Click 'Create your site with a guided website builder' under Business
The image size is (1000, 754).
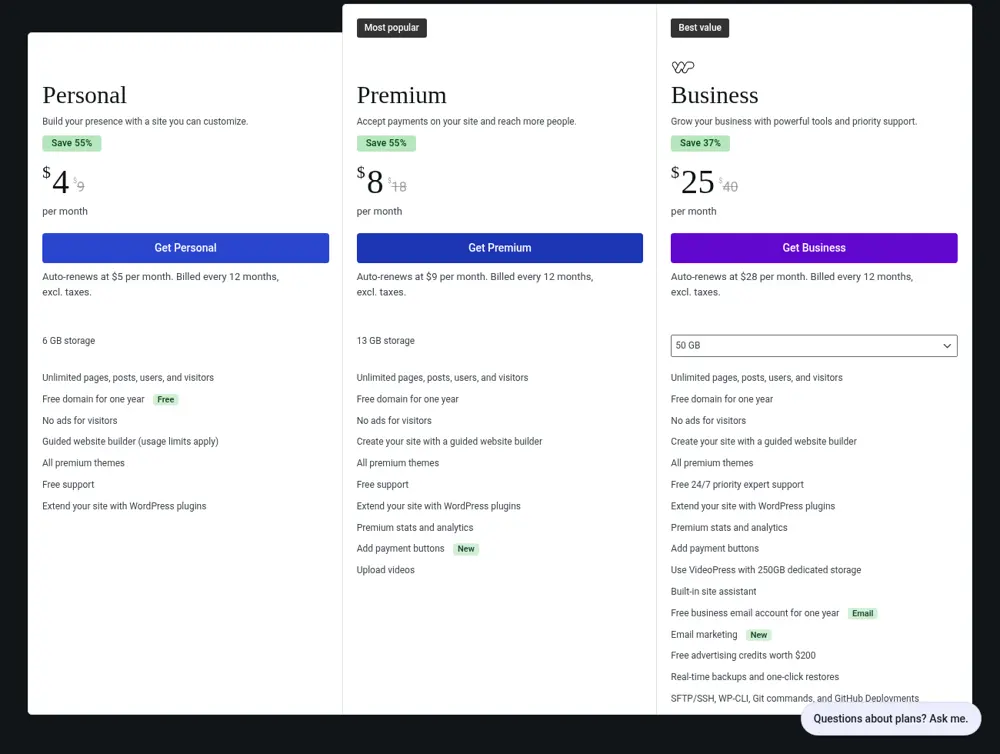point(763,441)
